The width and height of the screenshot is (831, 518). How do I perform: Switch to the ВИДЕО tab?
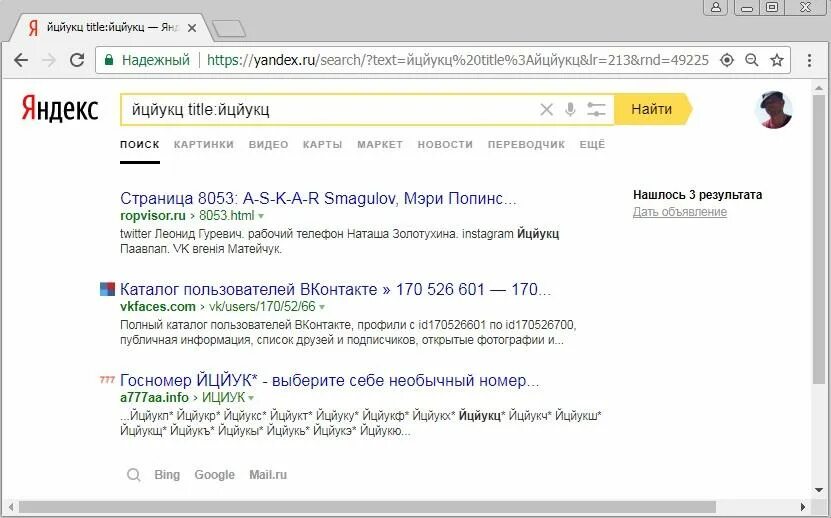point(269,144)
